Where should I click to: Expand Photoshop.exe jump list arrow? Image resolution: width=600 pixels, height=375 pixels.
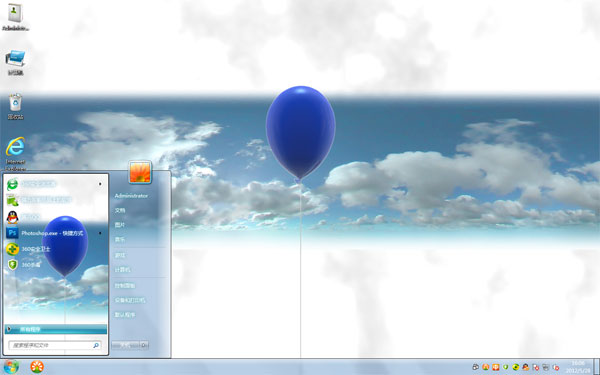[x=100, y=233]
